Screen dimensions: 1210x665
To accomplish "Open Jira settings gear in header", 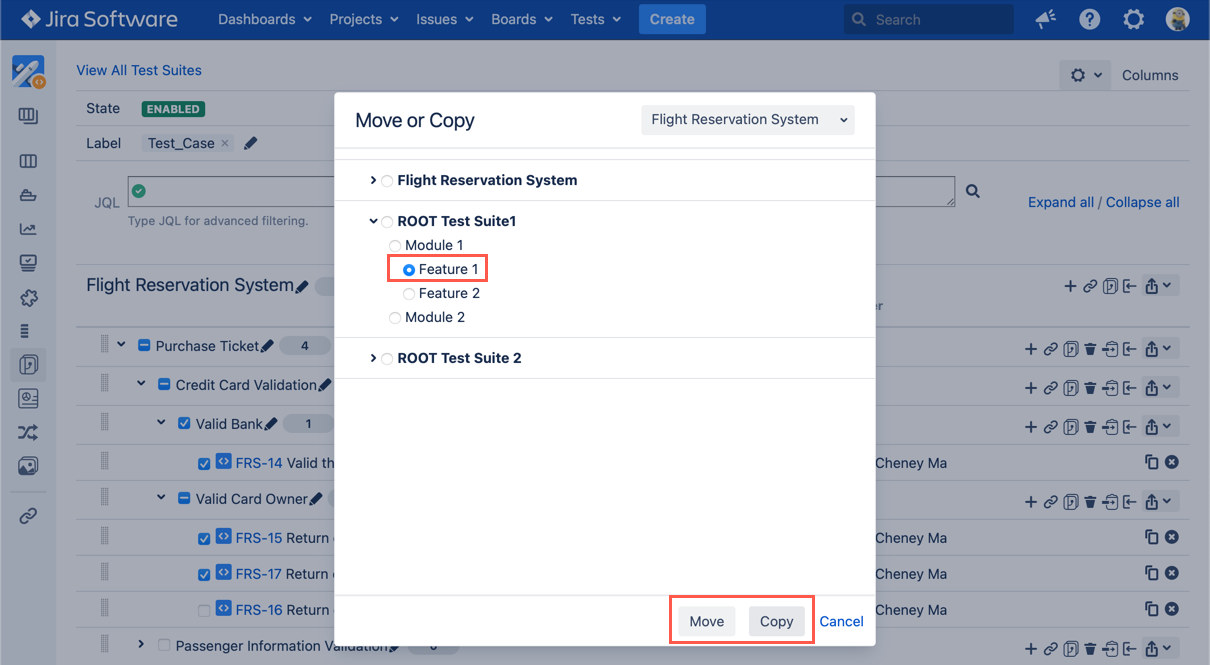I will [x=1133, y=19].
